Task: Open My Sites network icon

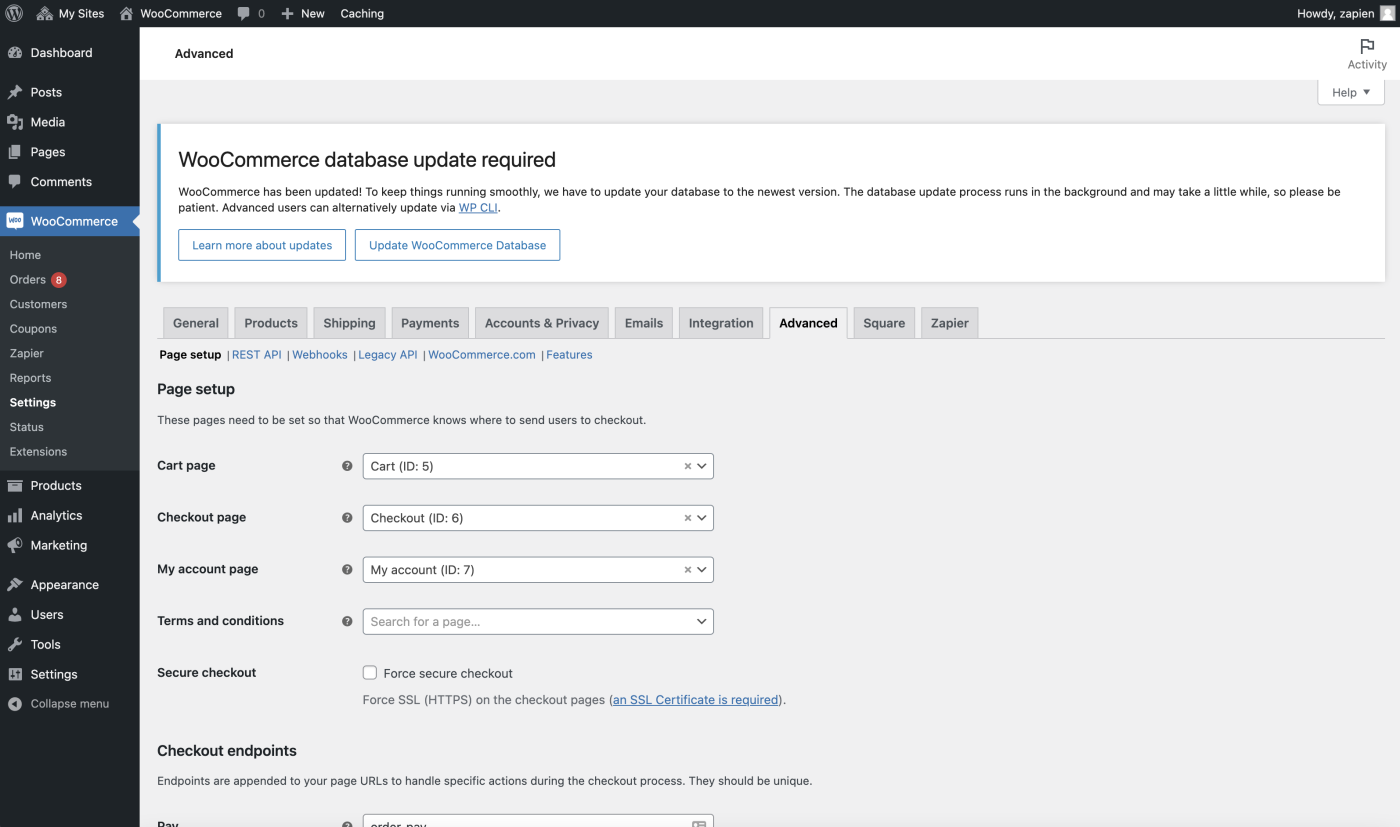Action: pyautogui.click(x=45, y=13)
